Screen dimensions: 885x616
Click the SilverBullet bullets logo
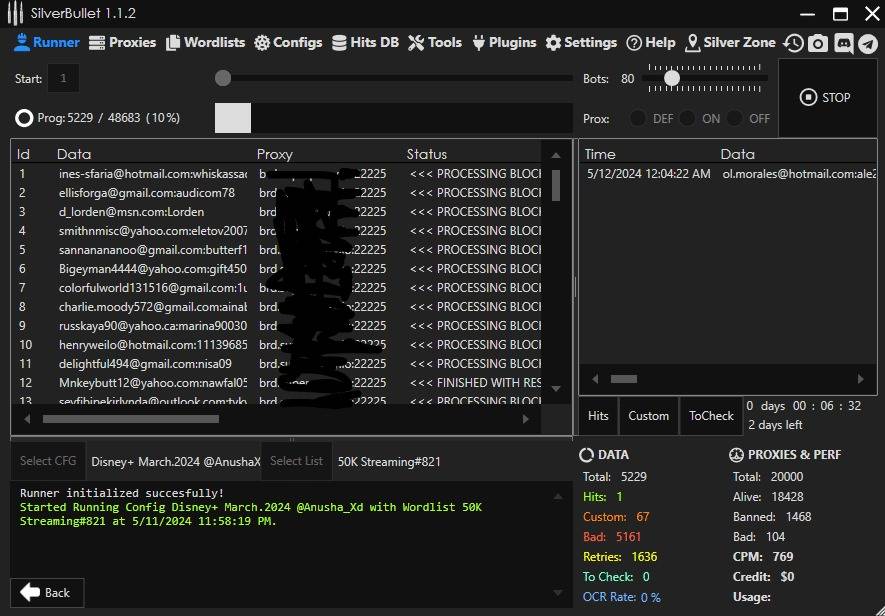(15, 13)
